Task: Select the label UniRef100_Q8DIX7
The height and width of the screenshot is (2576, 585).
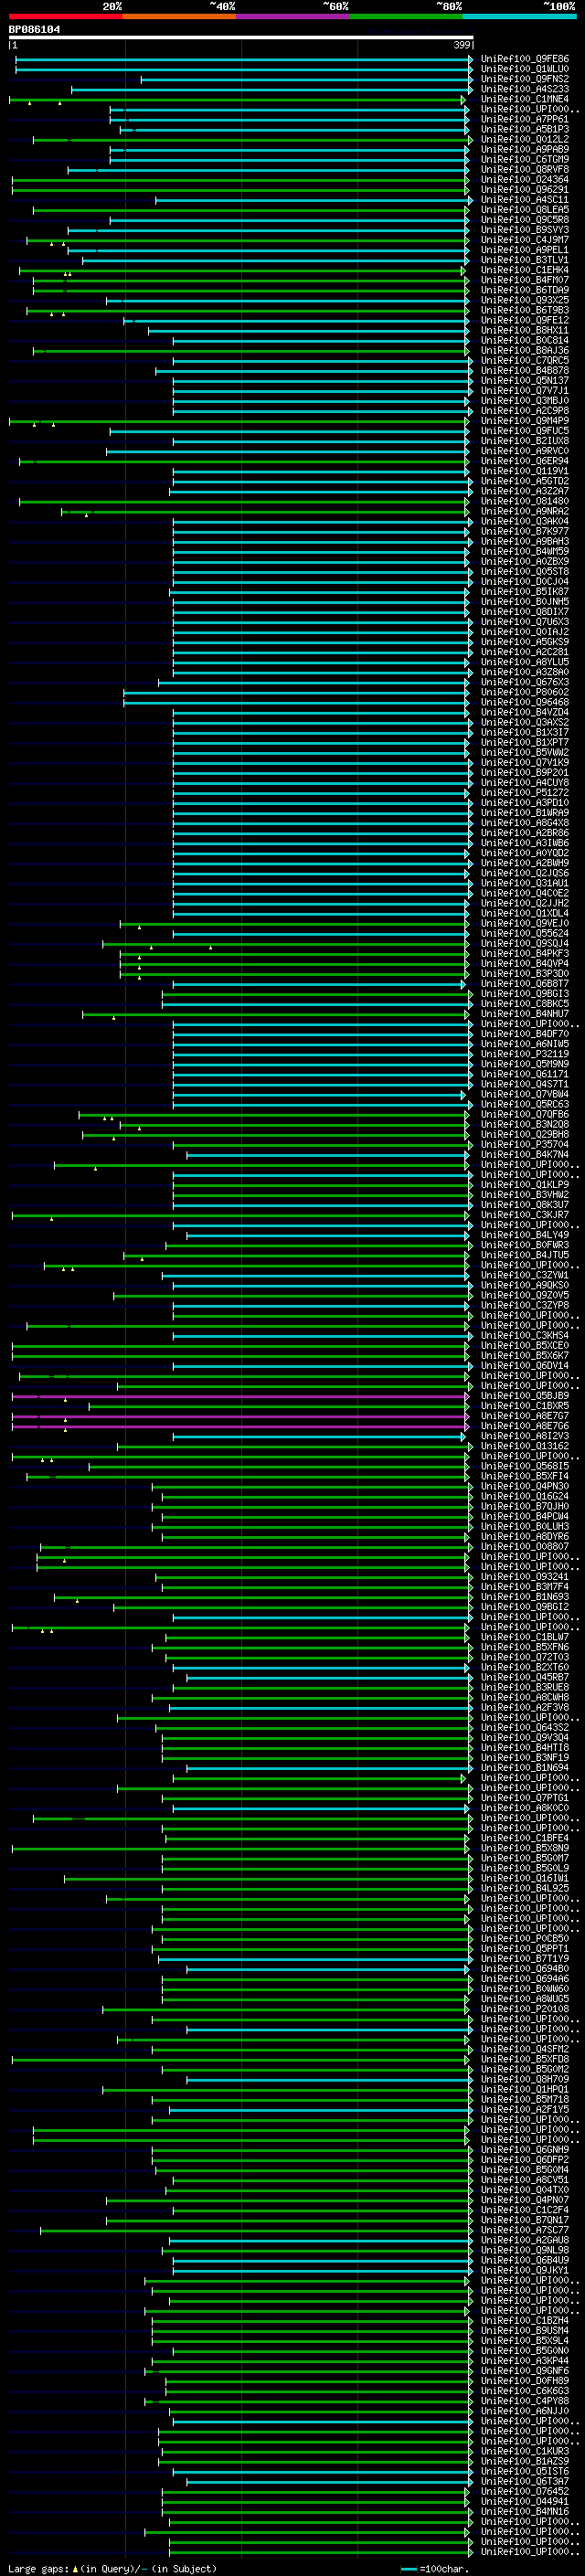Action: (x=525, y=611)
